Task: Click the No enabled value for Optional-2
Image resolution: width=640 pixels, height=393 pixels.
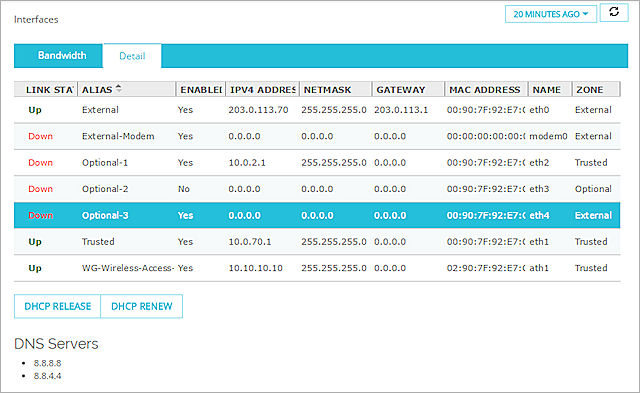Action: (184, 189)
